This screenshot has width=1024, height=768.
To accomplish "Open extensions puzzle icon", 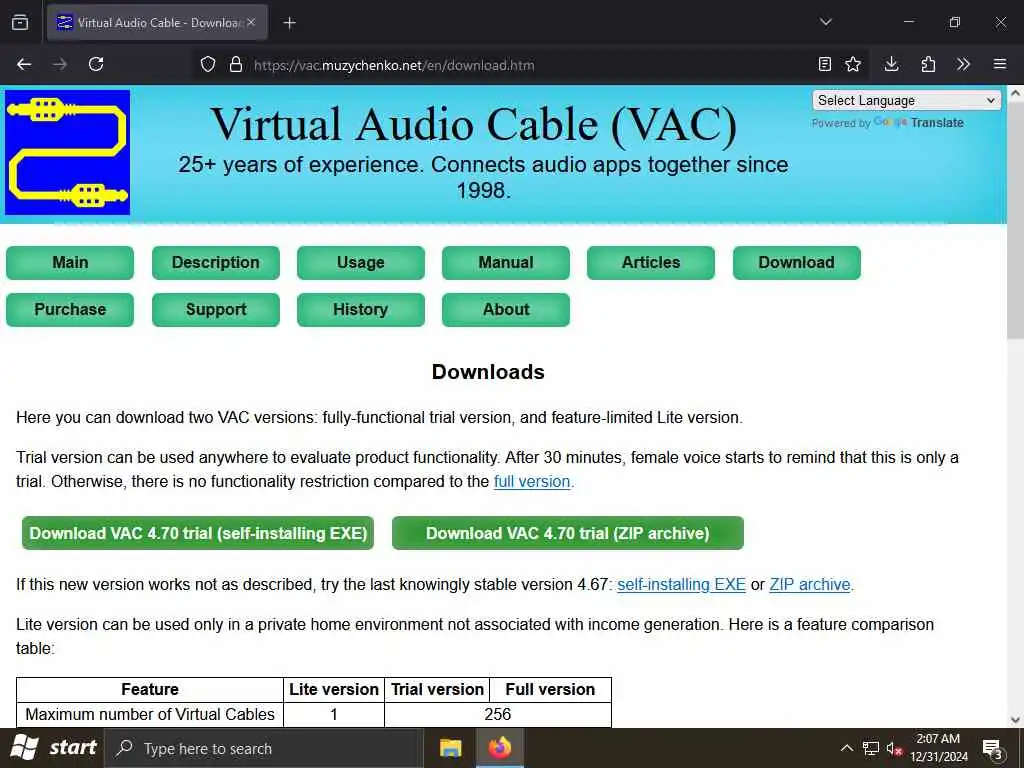I will pyautogui.click(x=928, y=64).
